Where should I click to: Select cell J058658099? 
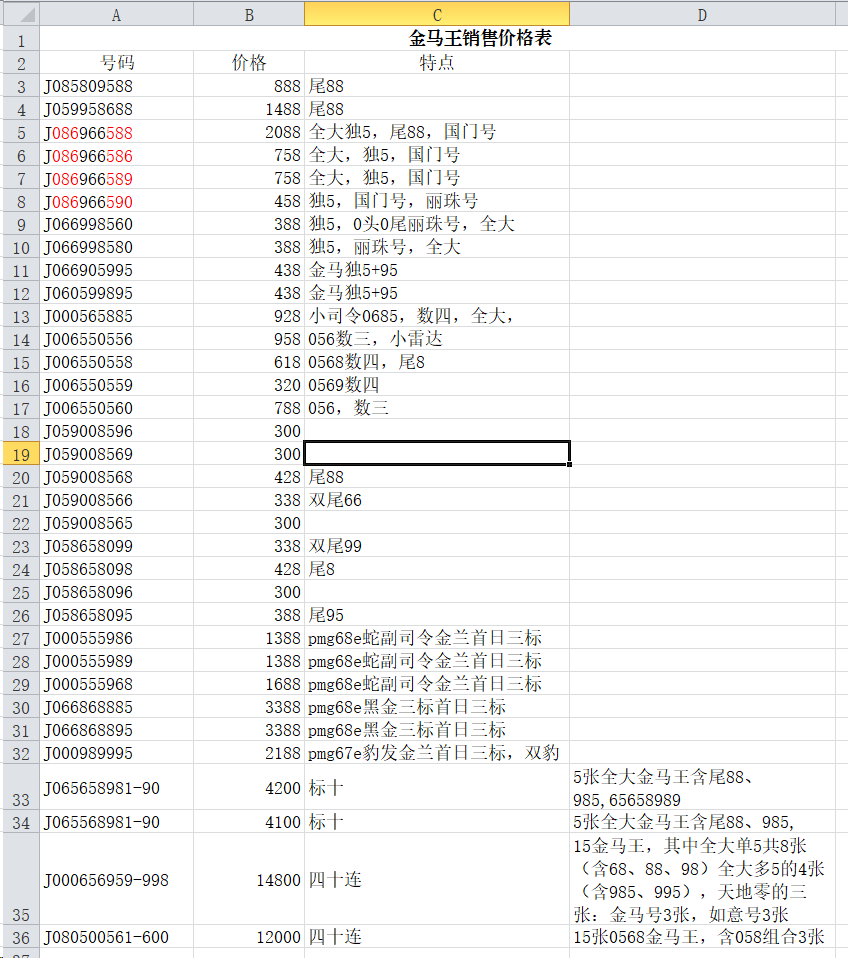coord(117,546)
